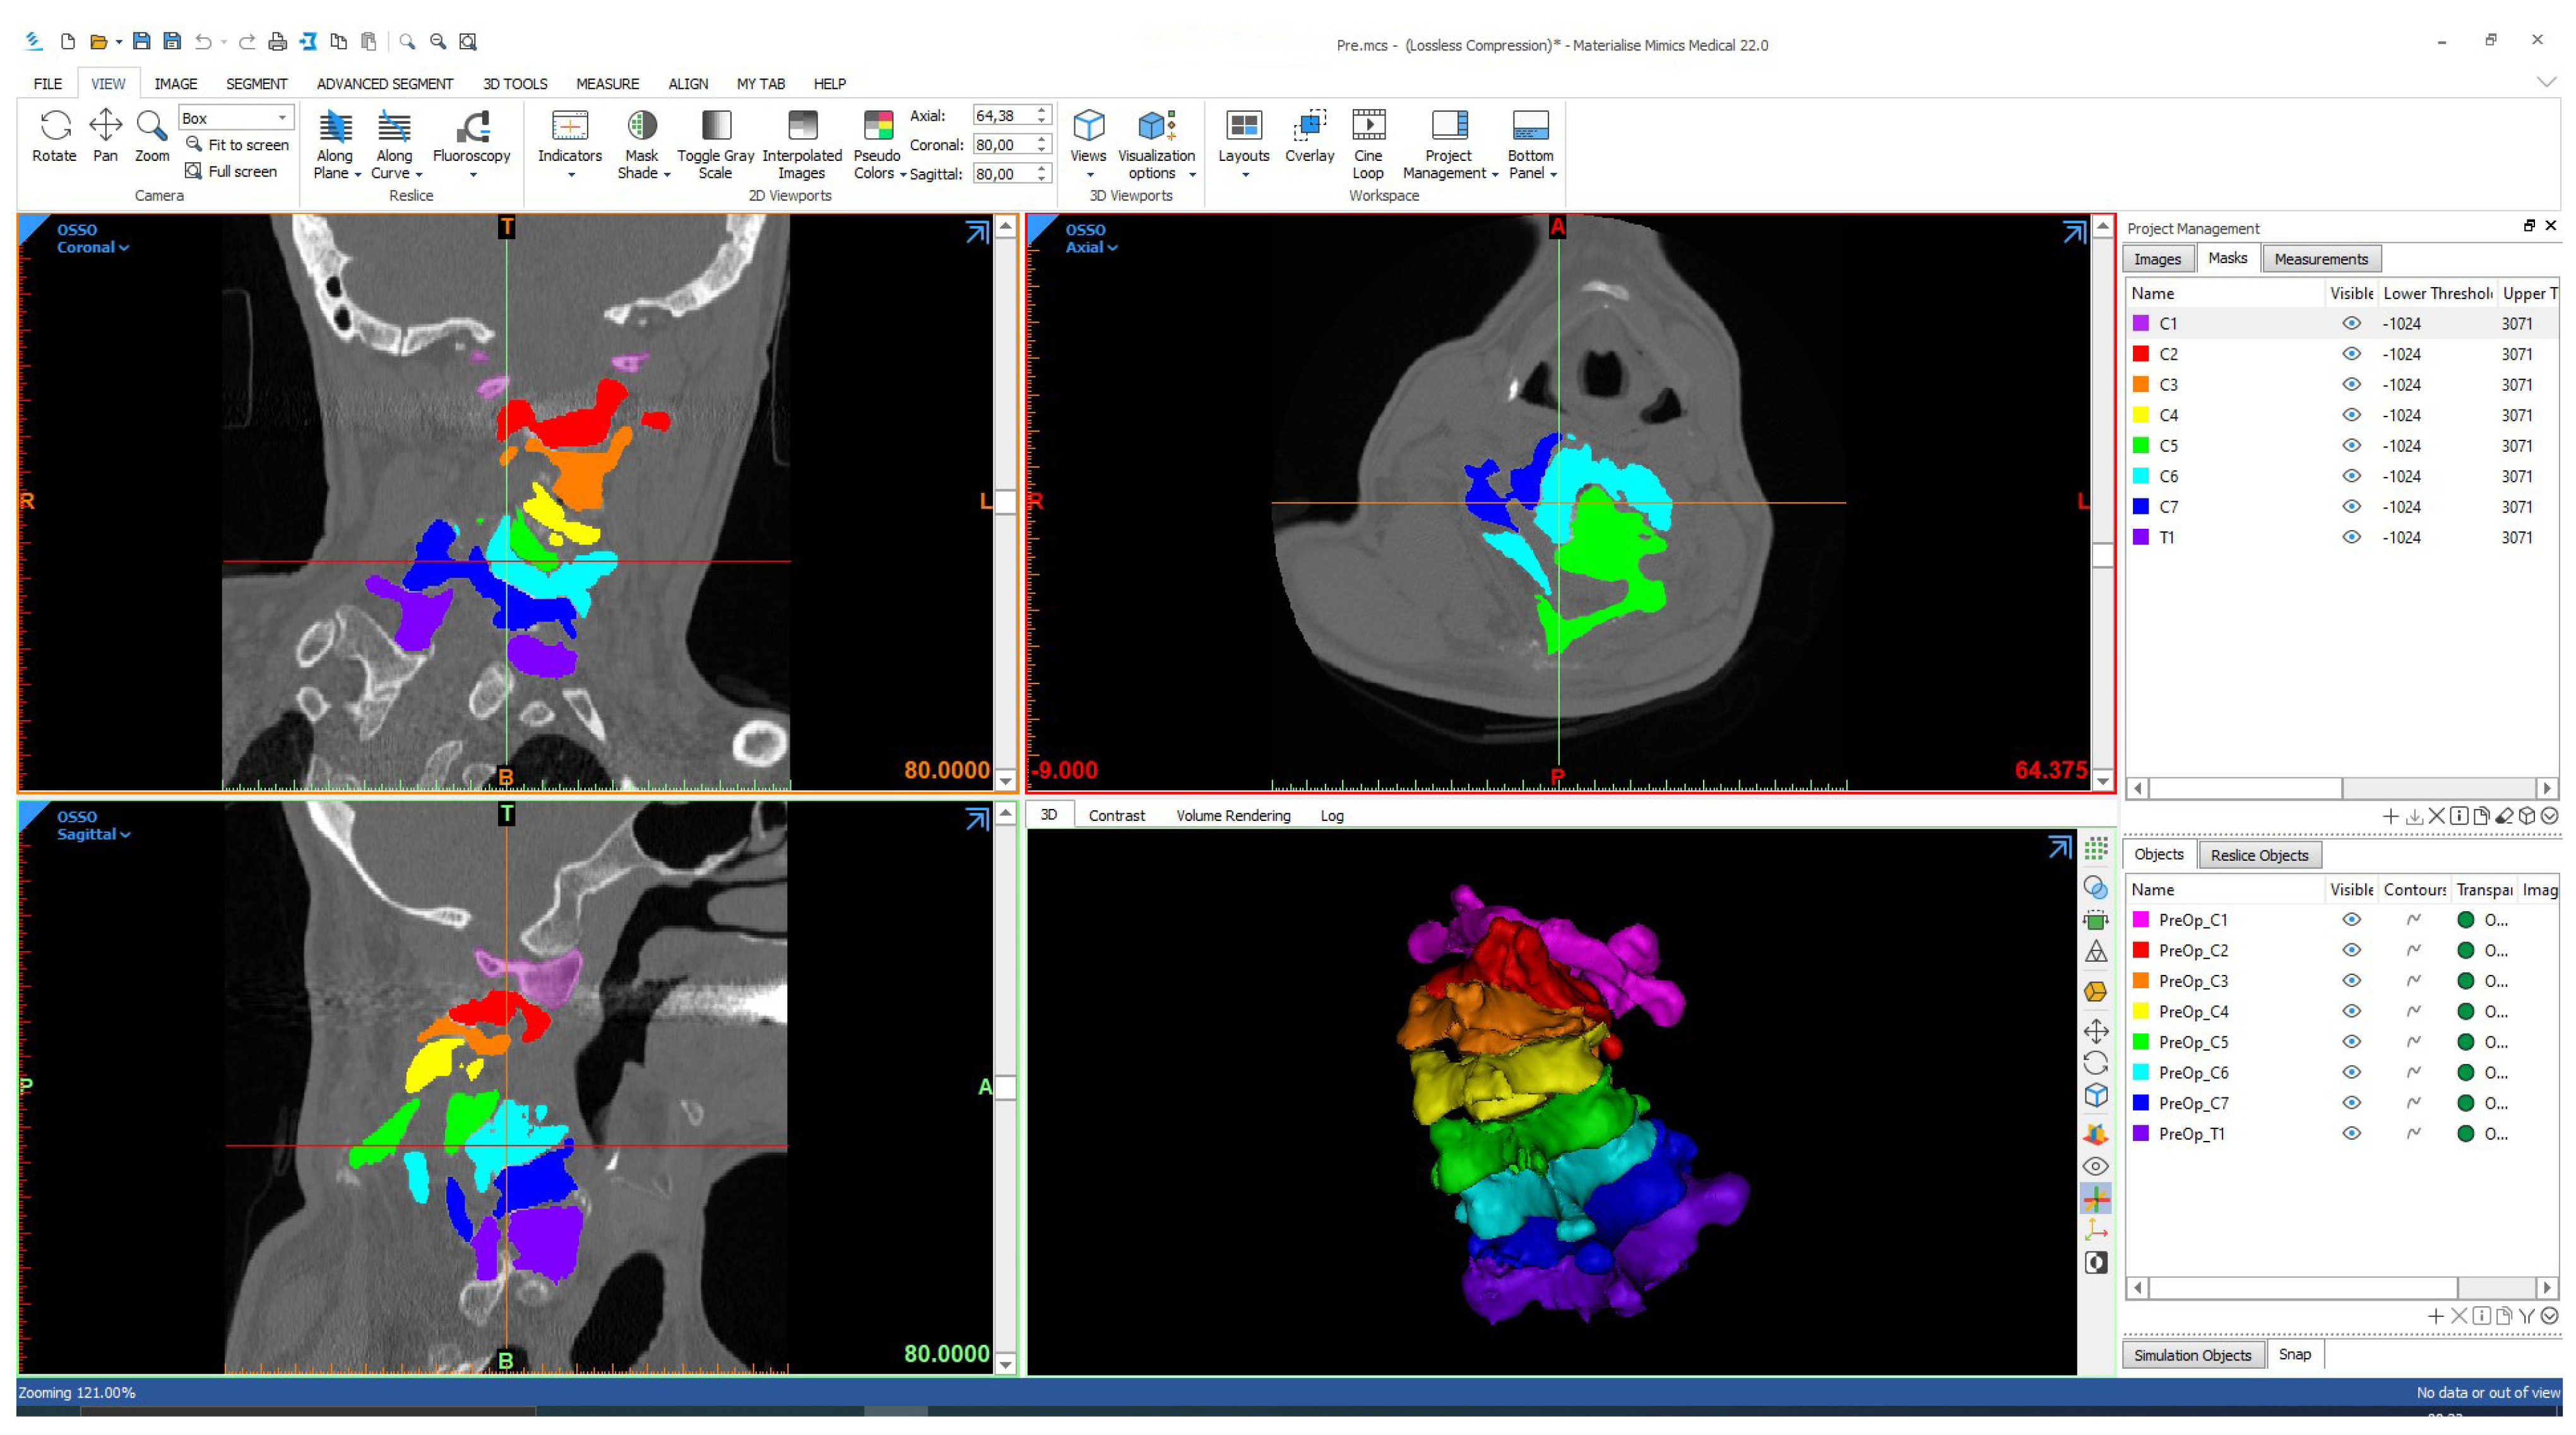Switch to the Measurements tab
The height and width of the screenshot is (1435, 2576).
[2320, 259]
